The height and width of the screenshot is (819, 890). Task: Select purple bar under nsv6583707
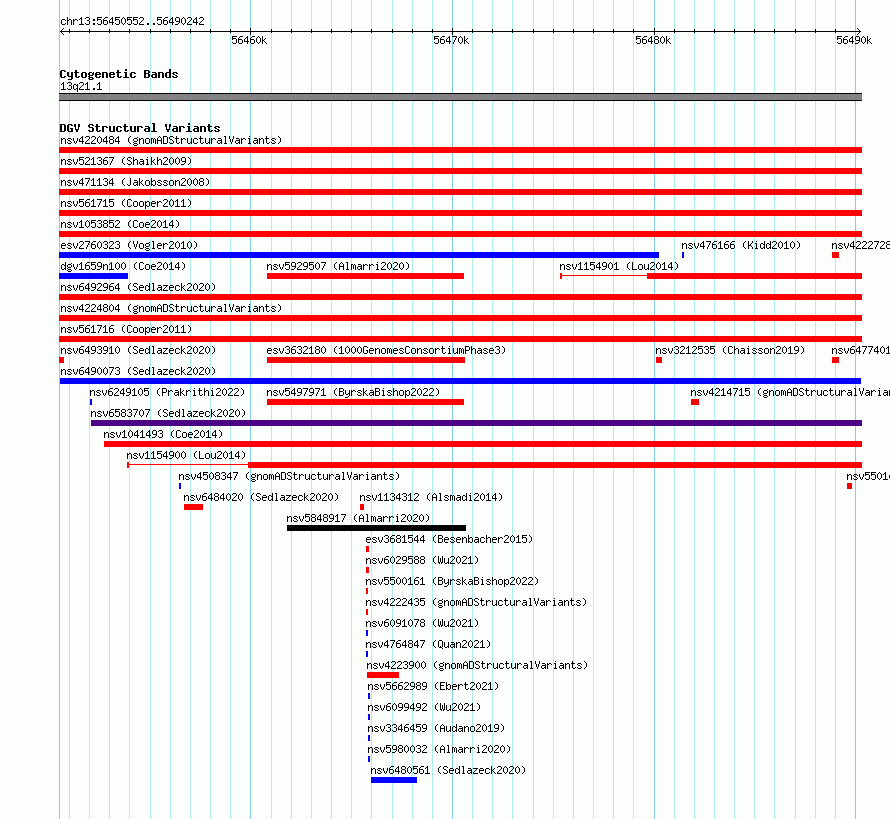coord(476,423)
